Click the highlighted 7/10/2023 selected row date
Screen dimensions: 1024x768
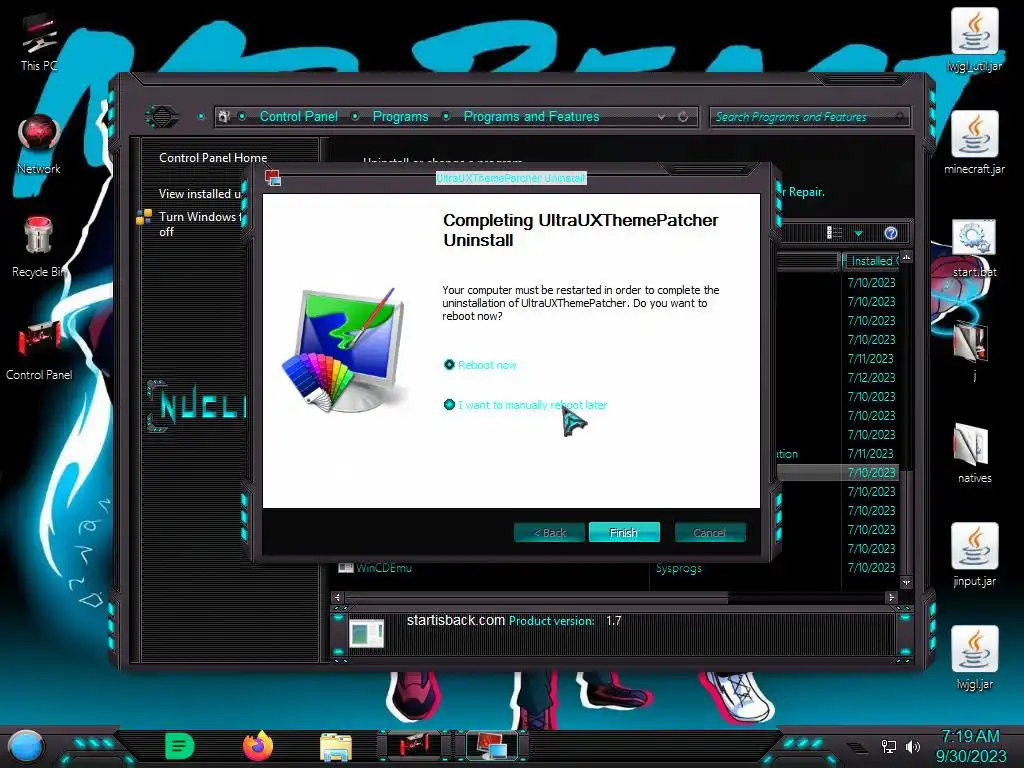click(x=871, y=473)
